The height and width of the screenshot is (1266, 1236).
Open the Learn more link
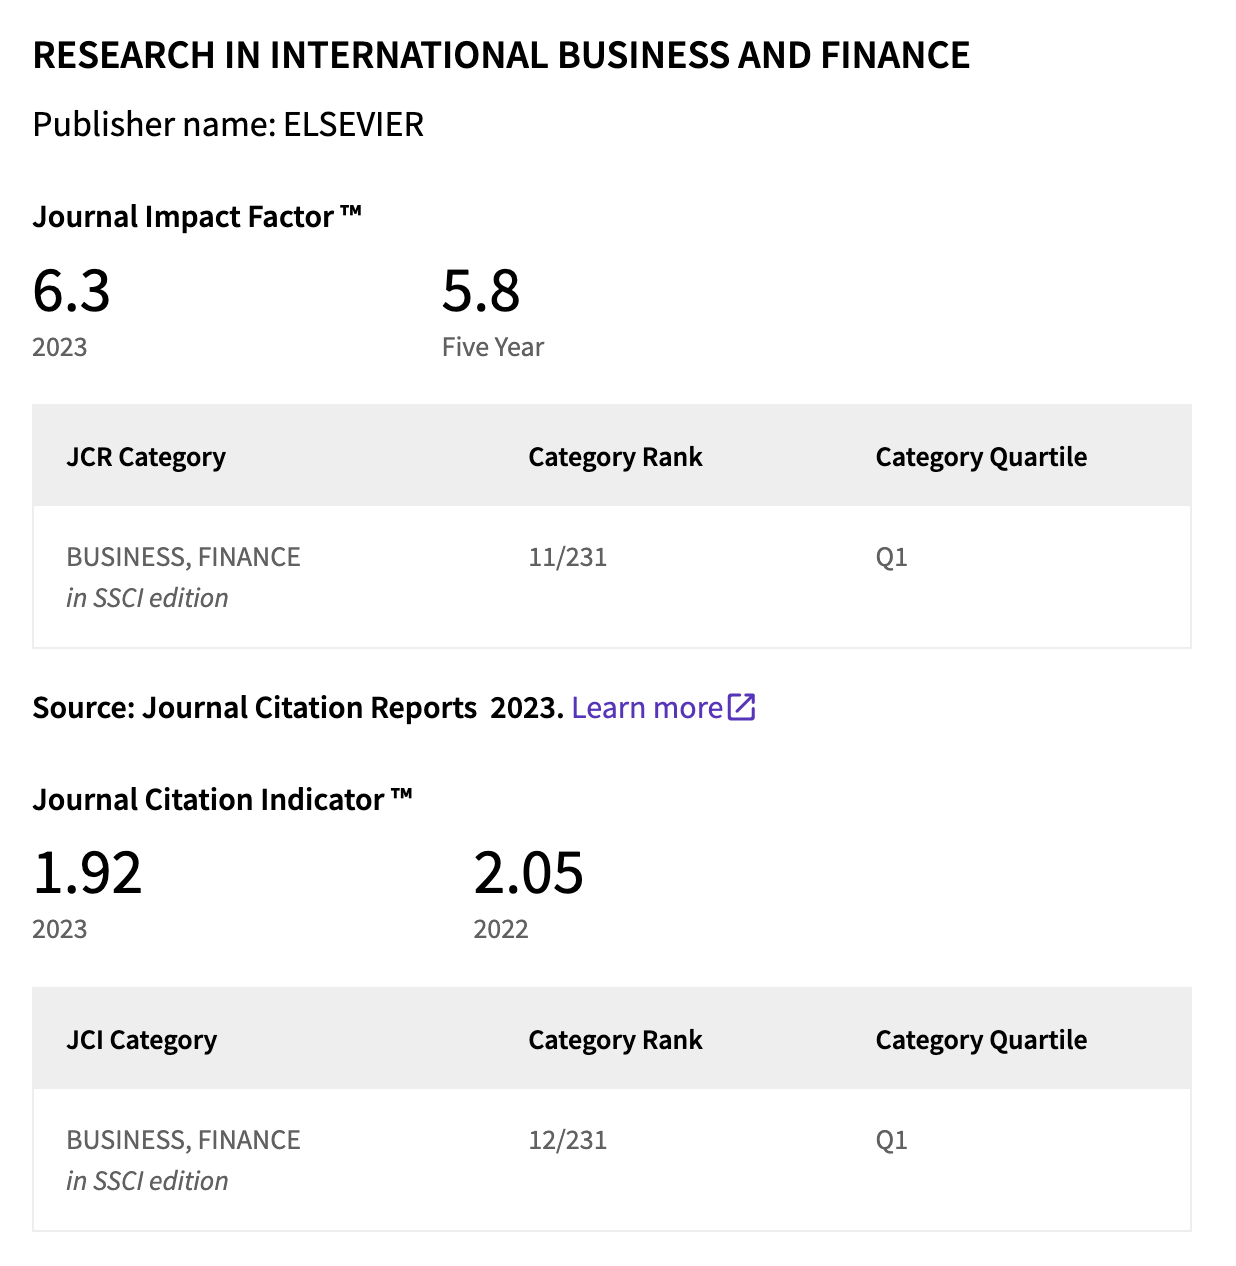pyautogui.click(x=647, y=708)
